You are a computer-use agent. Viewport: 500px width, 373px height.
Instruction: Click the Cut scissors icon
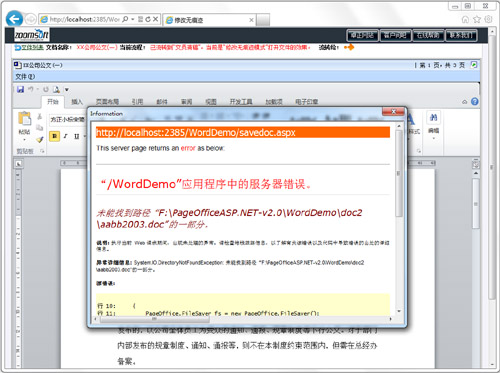39,116
